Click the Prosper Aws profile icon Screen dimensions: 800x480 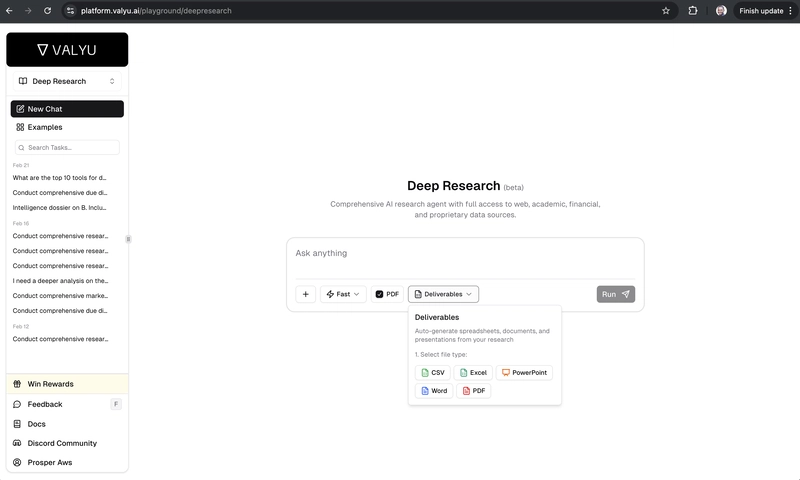click(17, 463)
